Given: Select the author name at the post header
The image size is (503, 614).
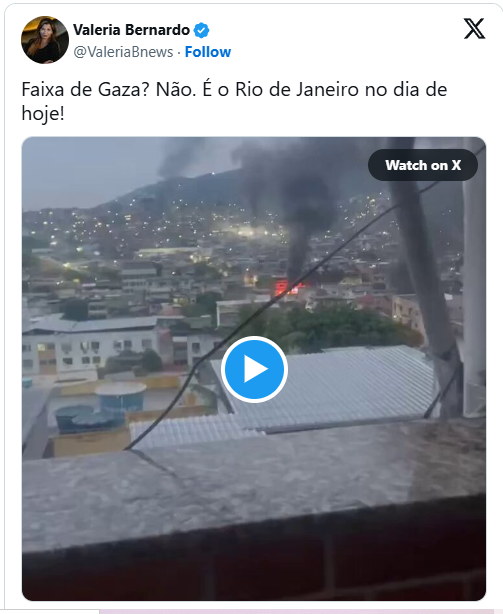Looking at the screenshot, I should point(132,30).
